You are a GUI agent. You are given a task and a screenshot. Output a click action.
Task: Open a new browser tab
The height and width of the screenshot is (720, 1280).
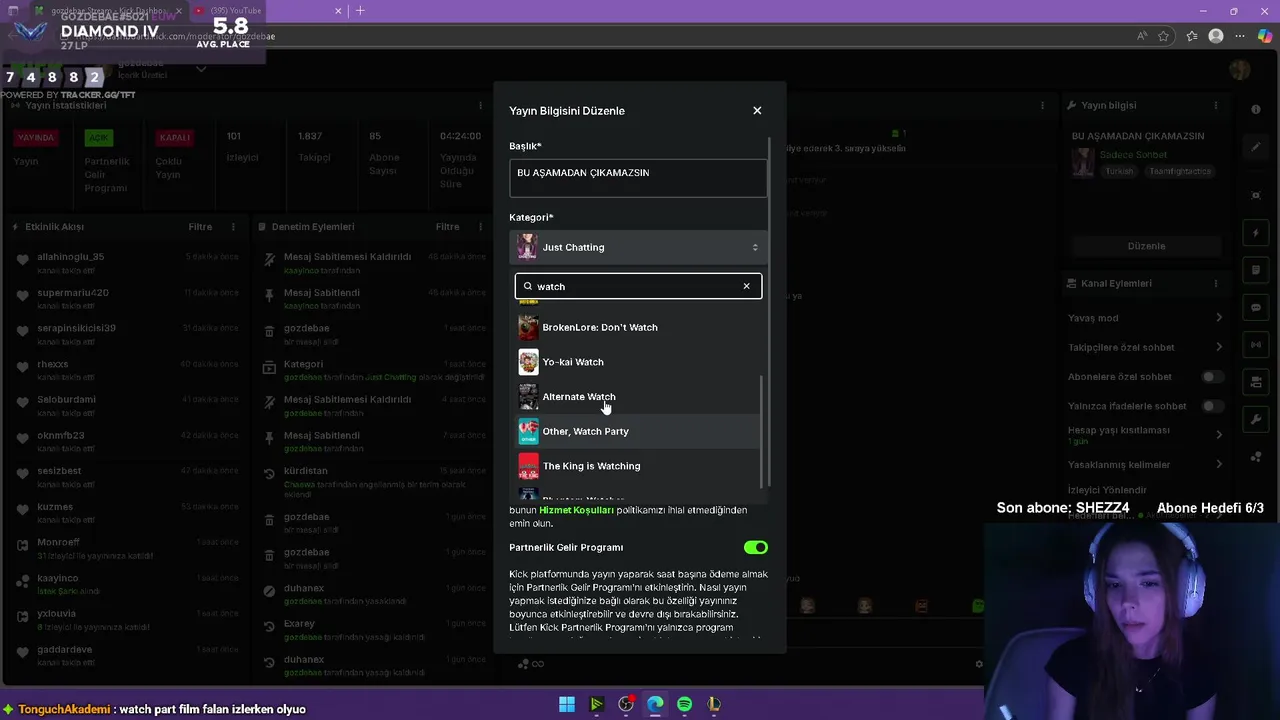[x=360, y=11]
